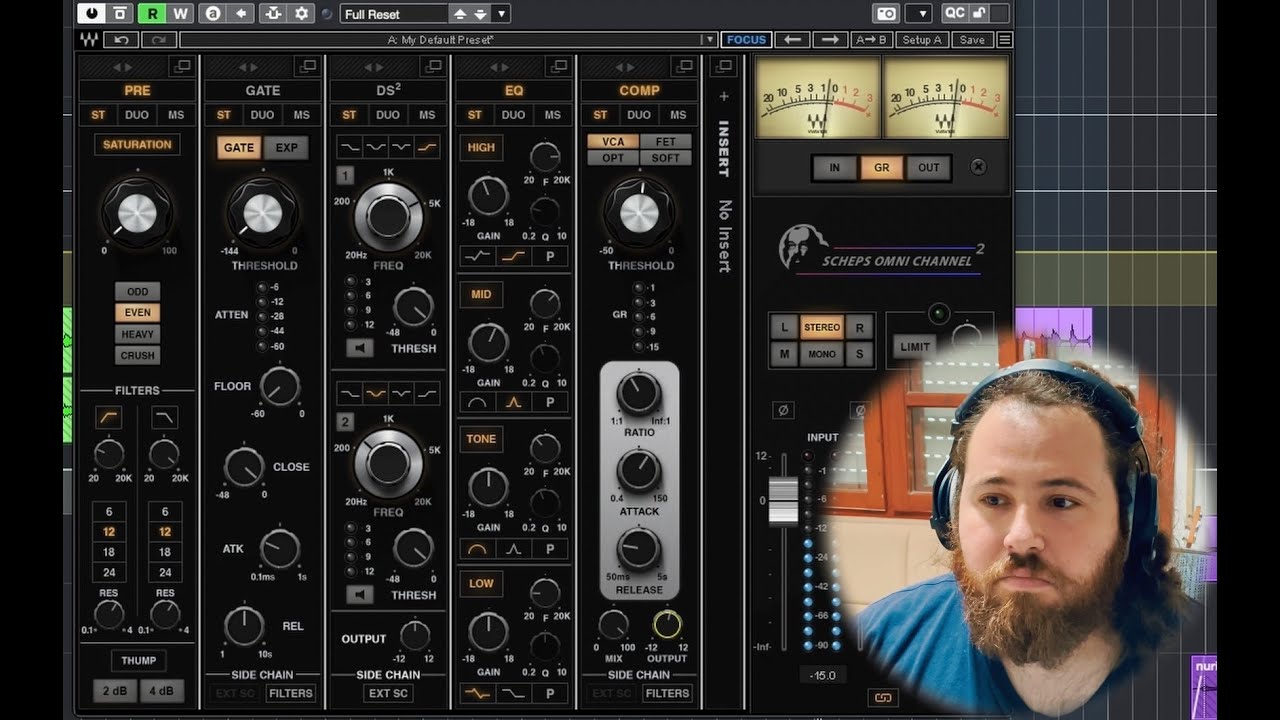Toggle the FOCUS button
This screenshot has width=1280, height=720.
[746, 40]
